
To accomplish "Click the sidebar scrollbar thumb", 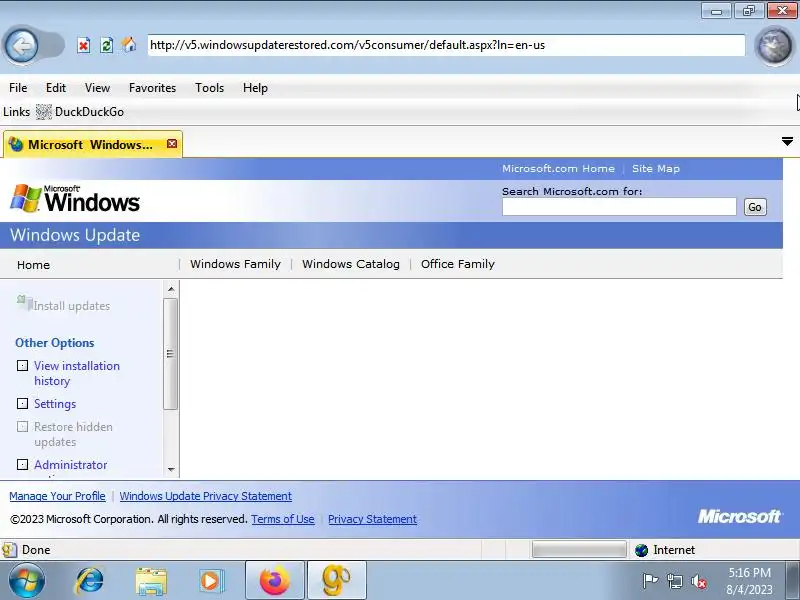I will (170, 354).
